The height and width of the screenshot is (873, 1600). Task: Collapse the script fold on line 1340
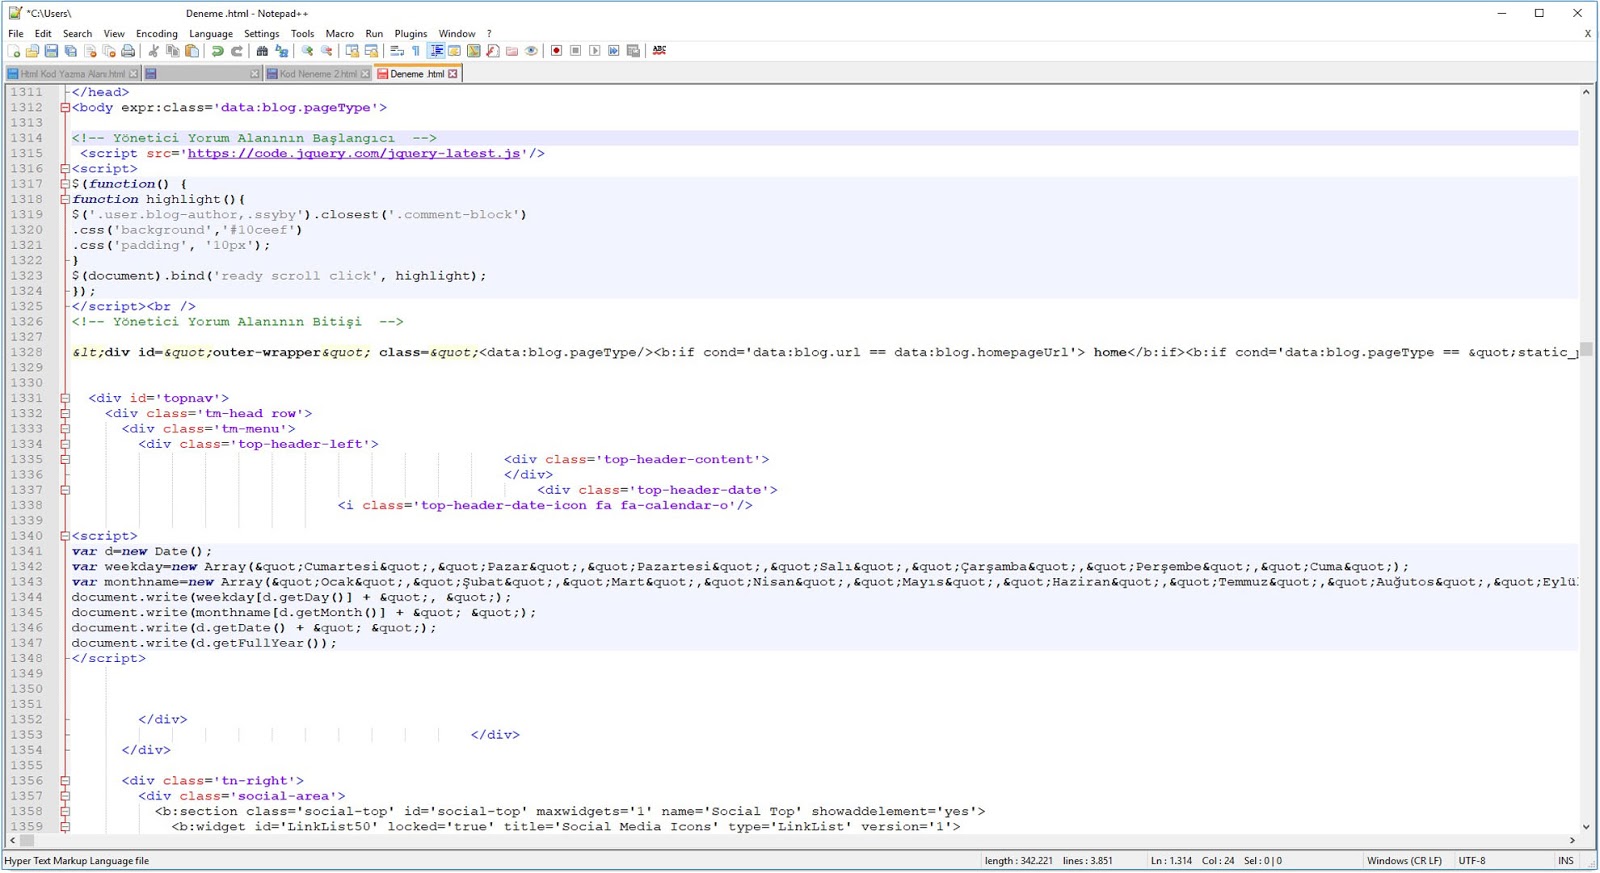point(65,536)
